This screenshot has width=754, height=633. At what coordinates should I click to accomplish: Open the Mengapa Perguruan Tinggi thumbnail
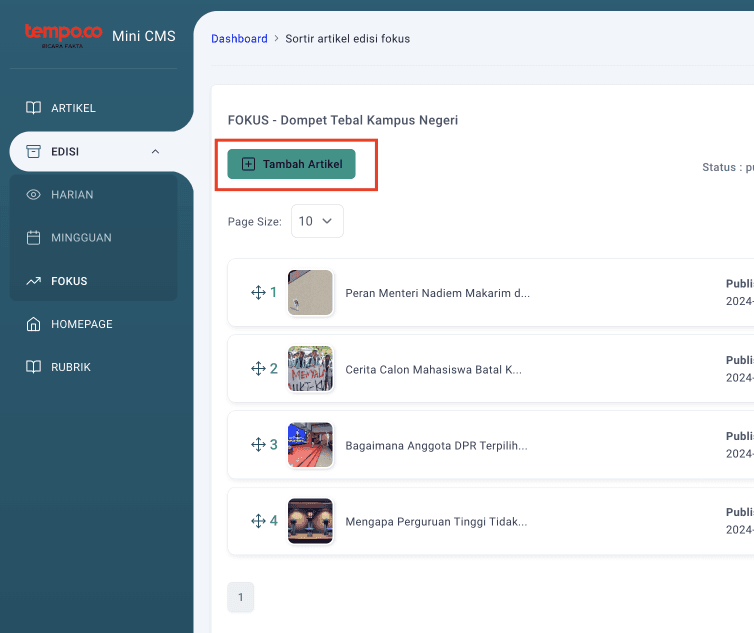(310, 521)
